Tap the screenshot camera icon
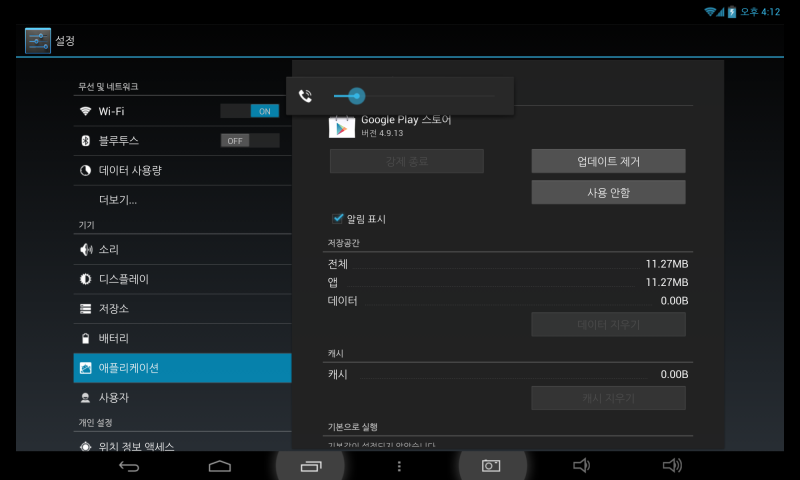This screenshot has height=480, width=800. click(x=490, y=466)
